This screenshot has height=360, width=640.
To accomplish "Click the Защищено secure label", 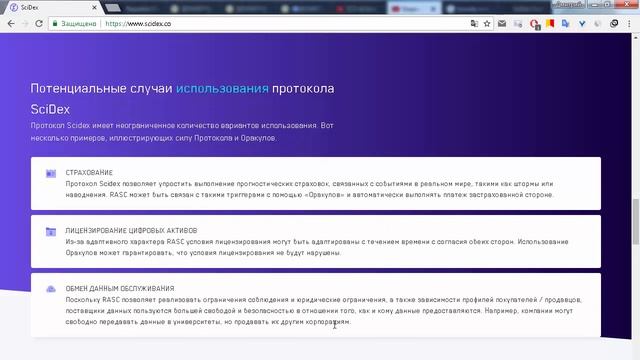I will pyautogui.click(x=78, y=24).
